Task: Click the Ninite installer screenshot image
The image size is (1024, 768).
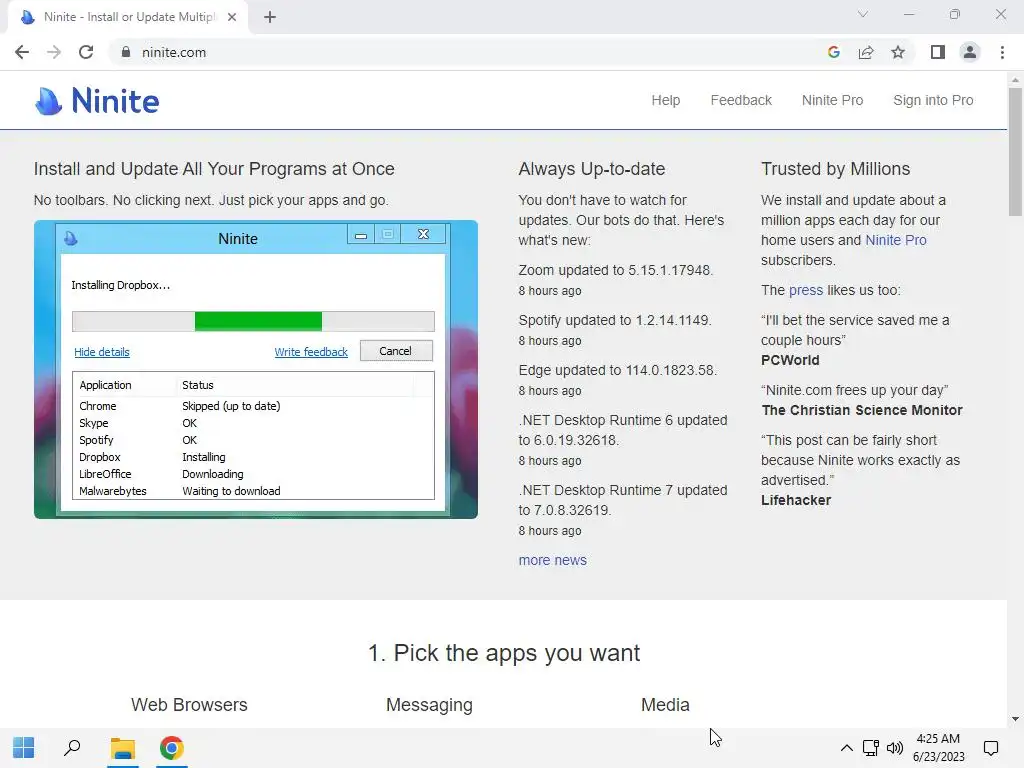Action: click(x=256, y=370)
